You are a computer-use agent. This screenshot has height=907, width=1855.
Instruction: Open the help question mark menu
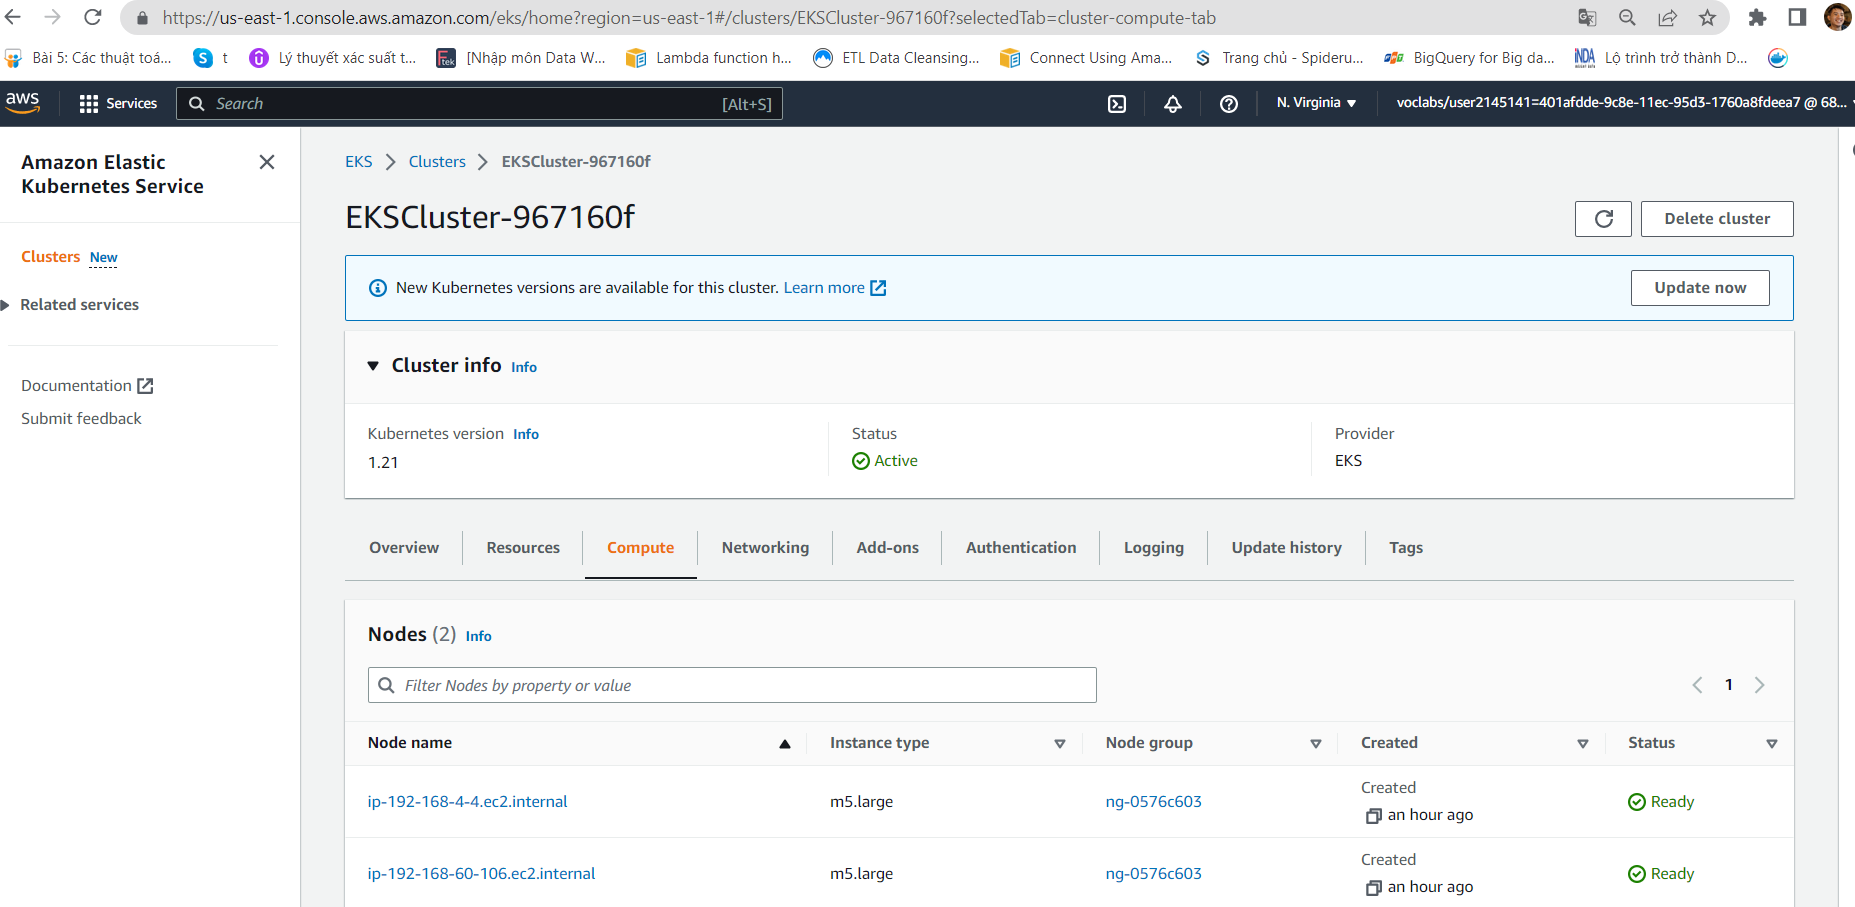coord(1229,104)
